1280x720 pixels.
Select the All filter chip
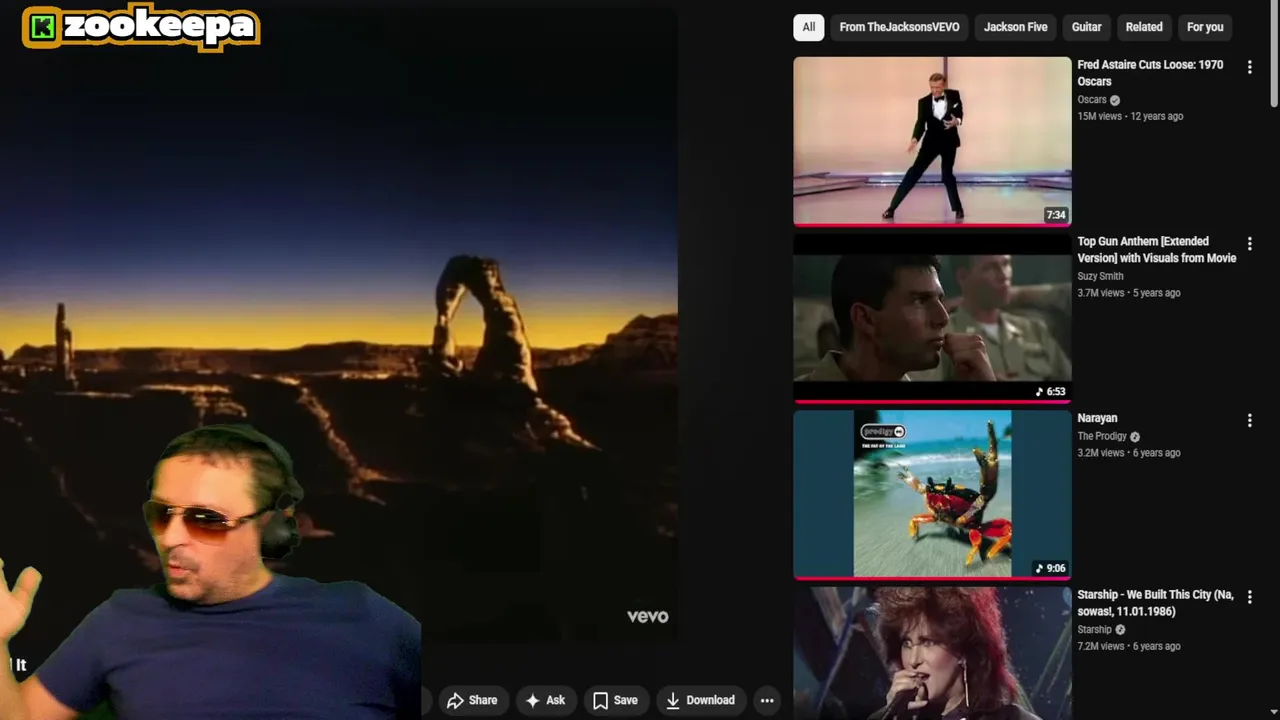808,27
